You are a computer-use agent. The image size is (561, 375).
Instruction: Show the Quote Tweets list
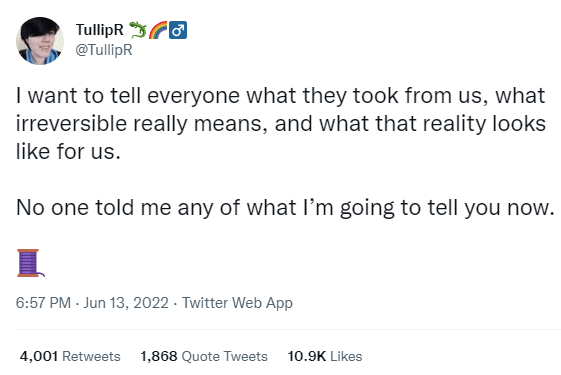tap(204, 356)
